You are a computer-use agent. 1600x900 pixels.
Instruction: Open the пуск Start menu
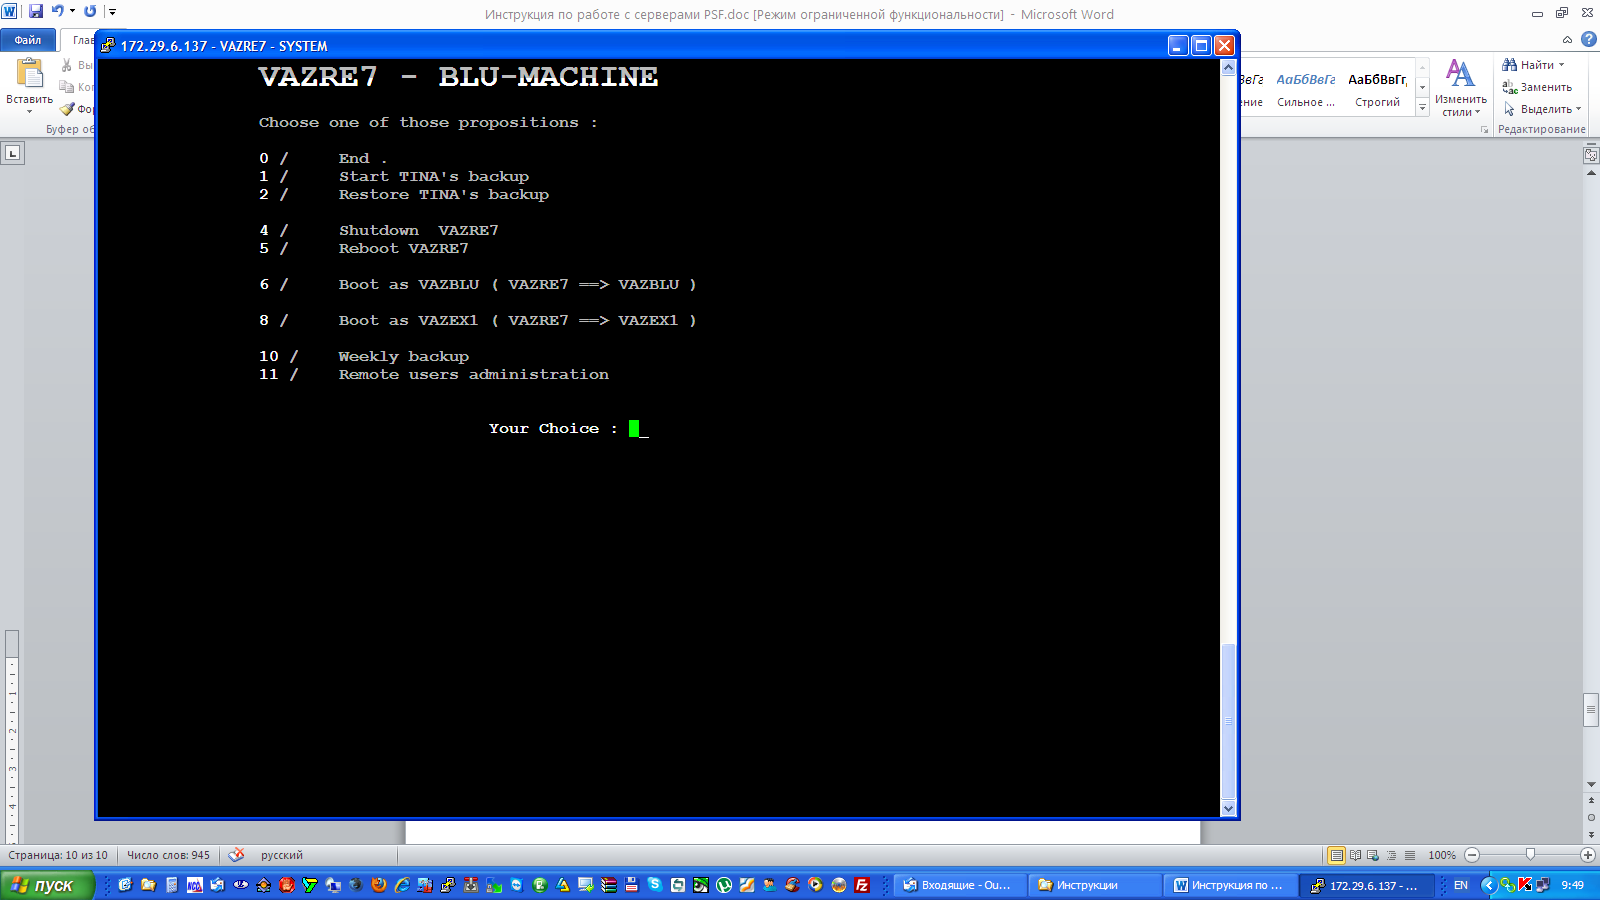[47, 885]
